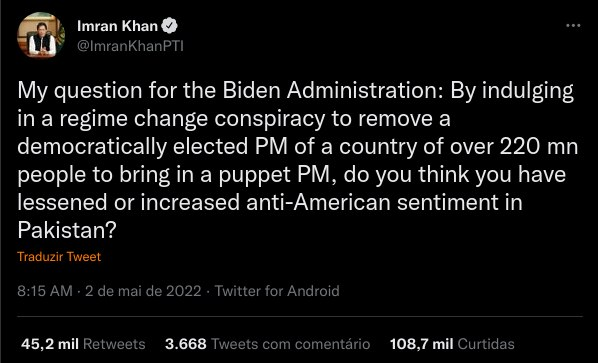Open the three-dot more options menu
This screenshot has width=598, height=363.
coord(573,26)
